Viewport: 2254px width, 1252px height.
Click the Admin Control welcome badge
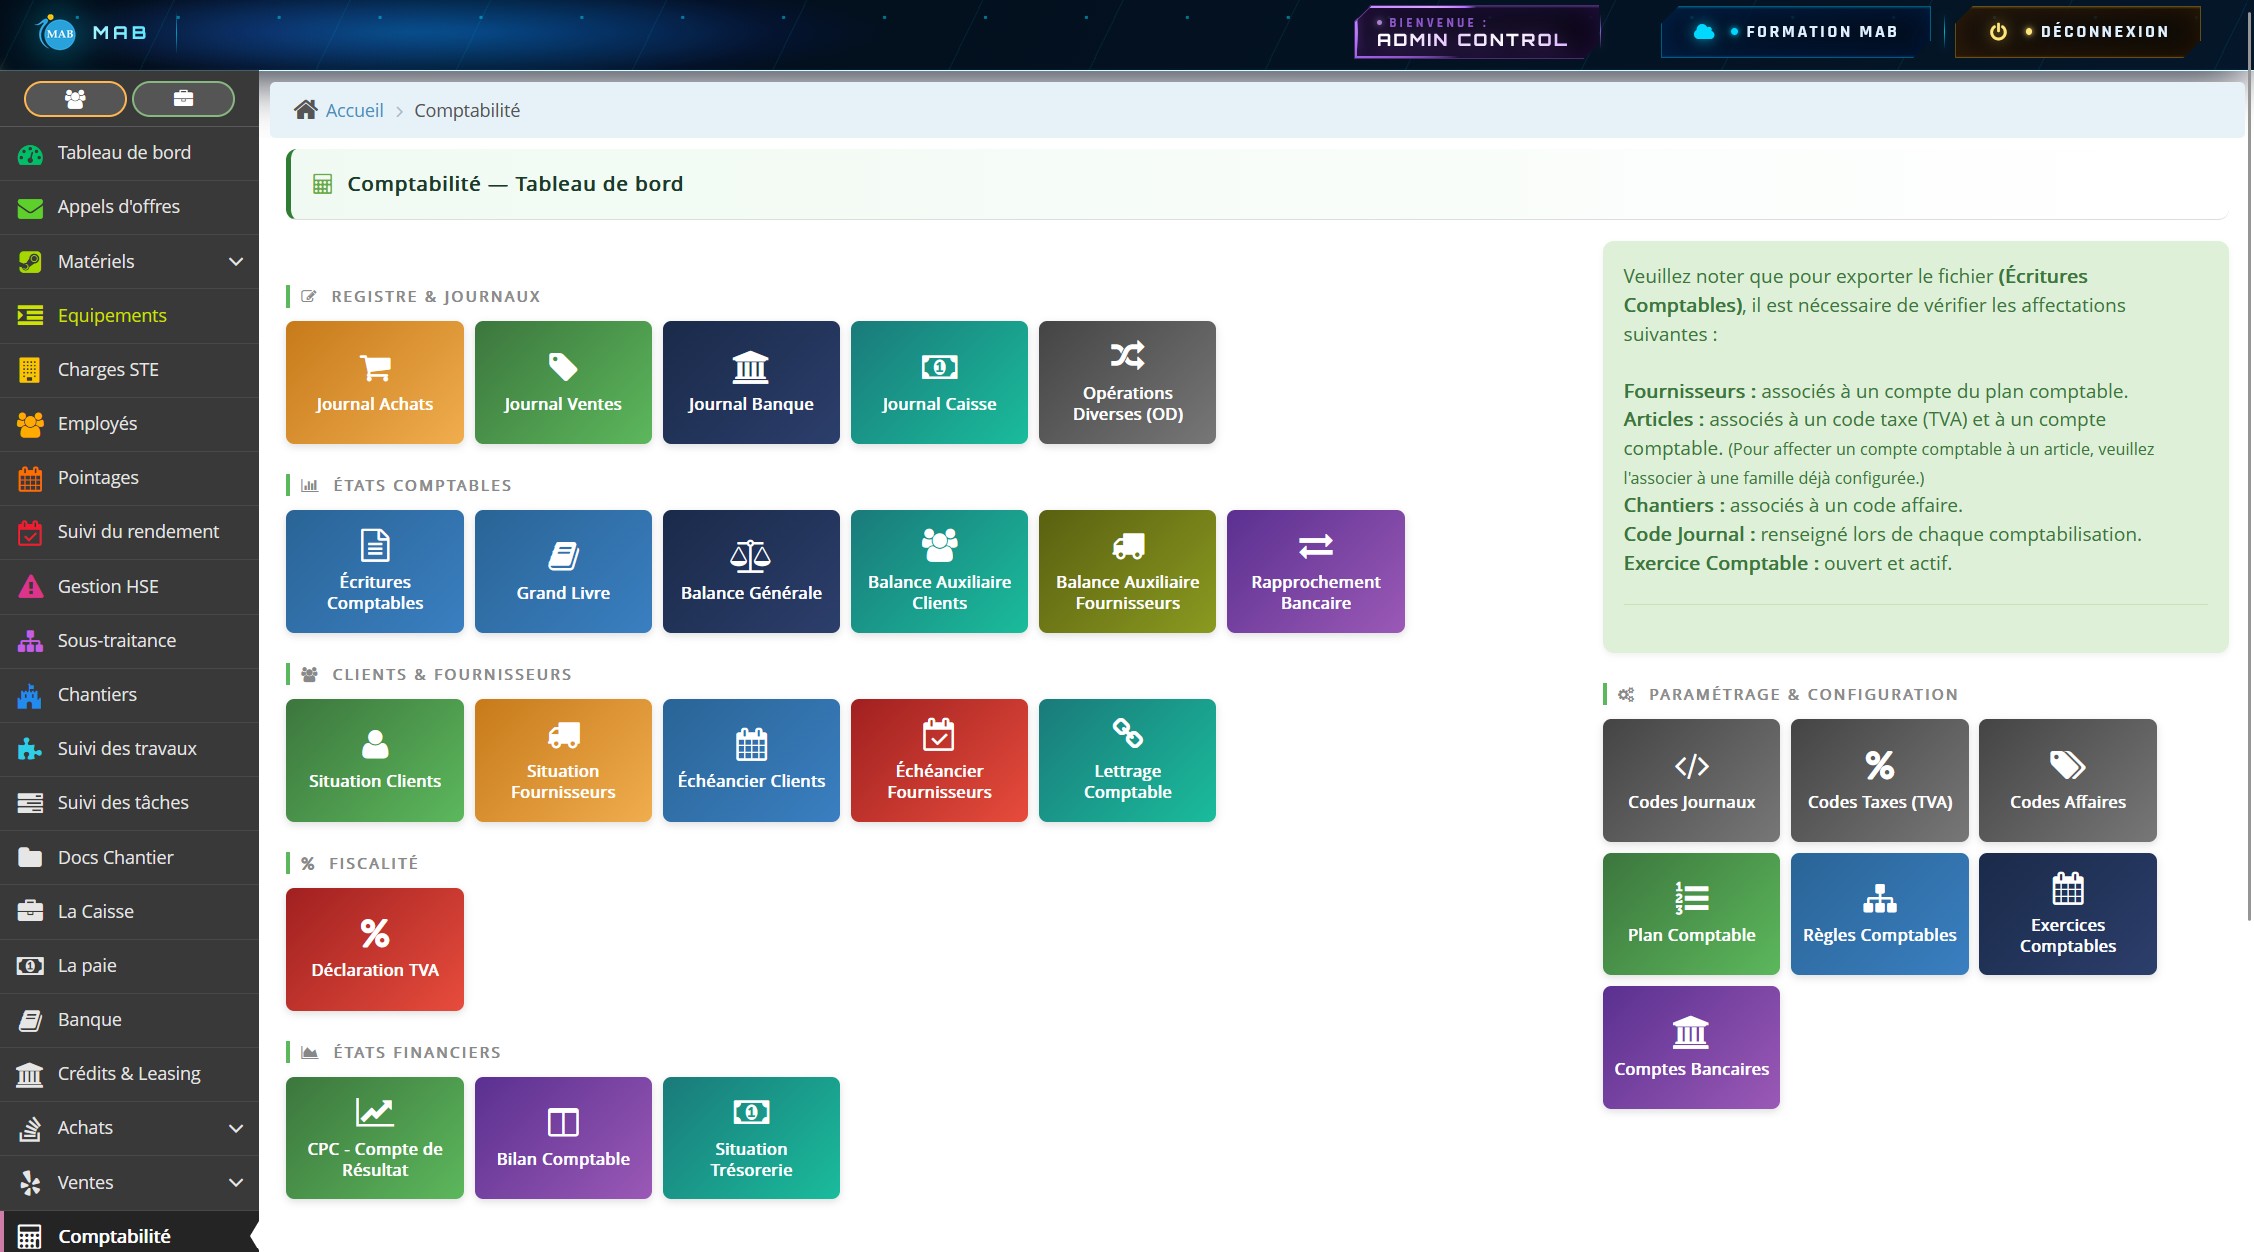click(x=1476, y=32)
